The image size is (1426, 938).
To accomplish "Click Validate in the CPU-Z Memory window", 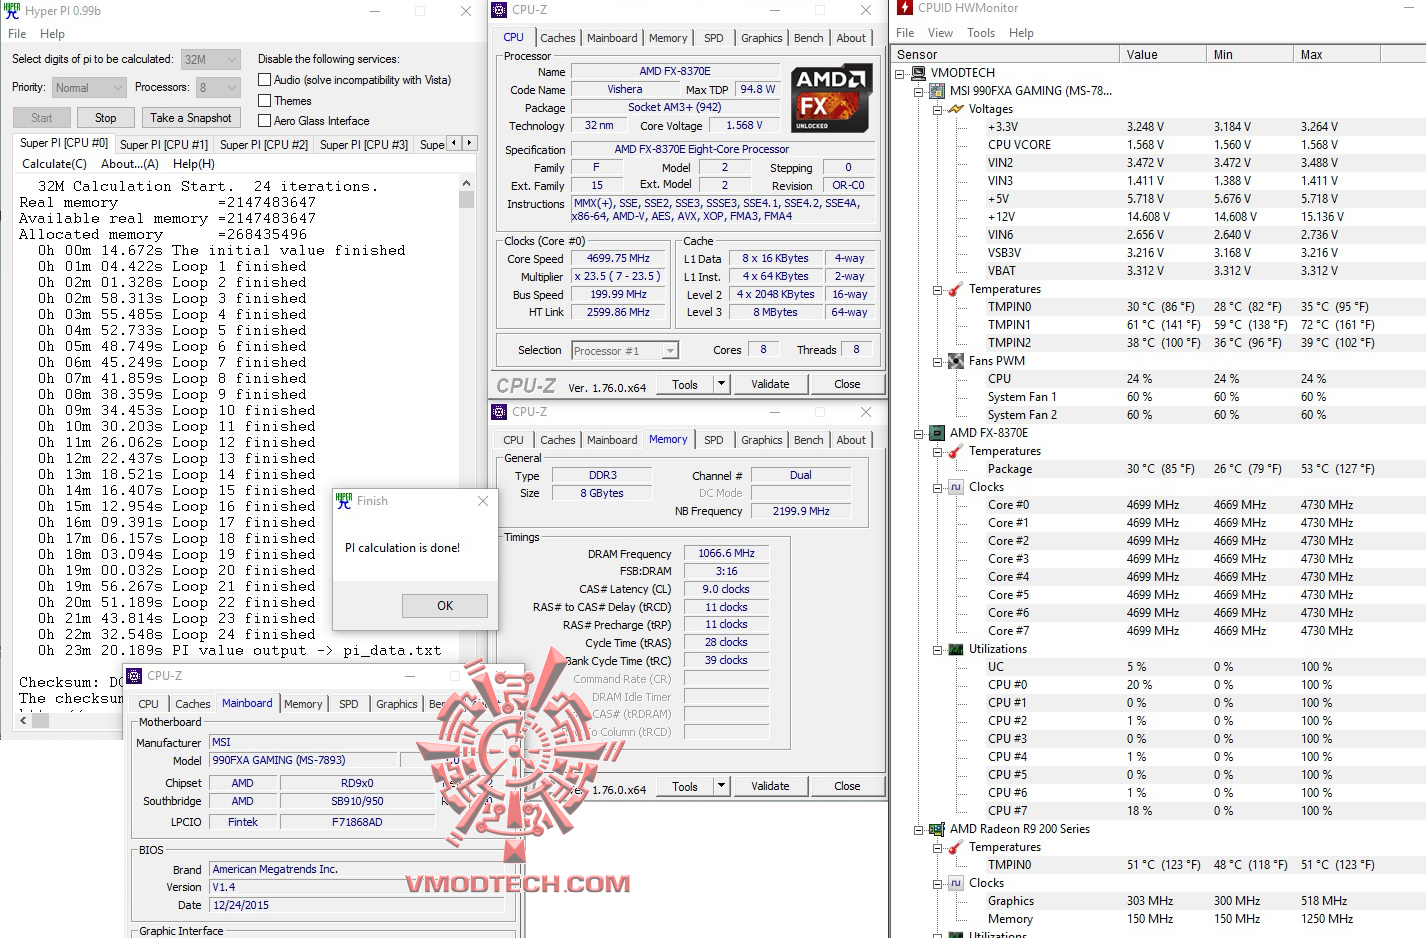I will pos(770,786).
